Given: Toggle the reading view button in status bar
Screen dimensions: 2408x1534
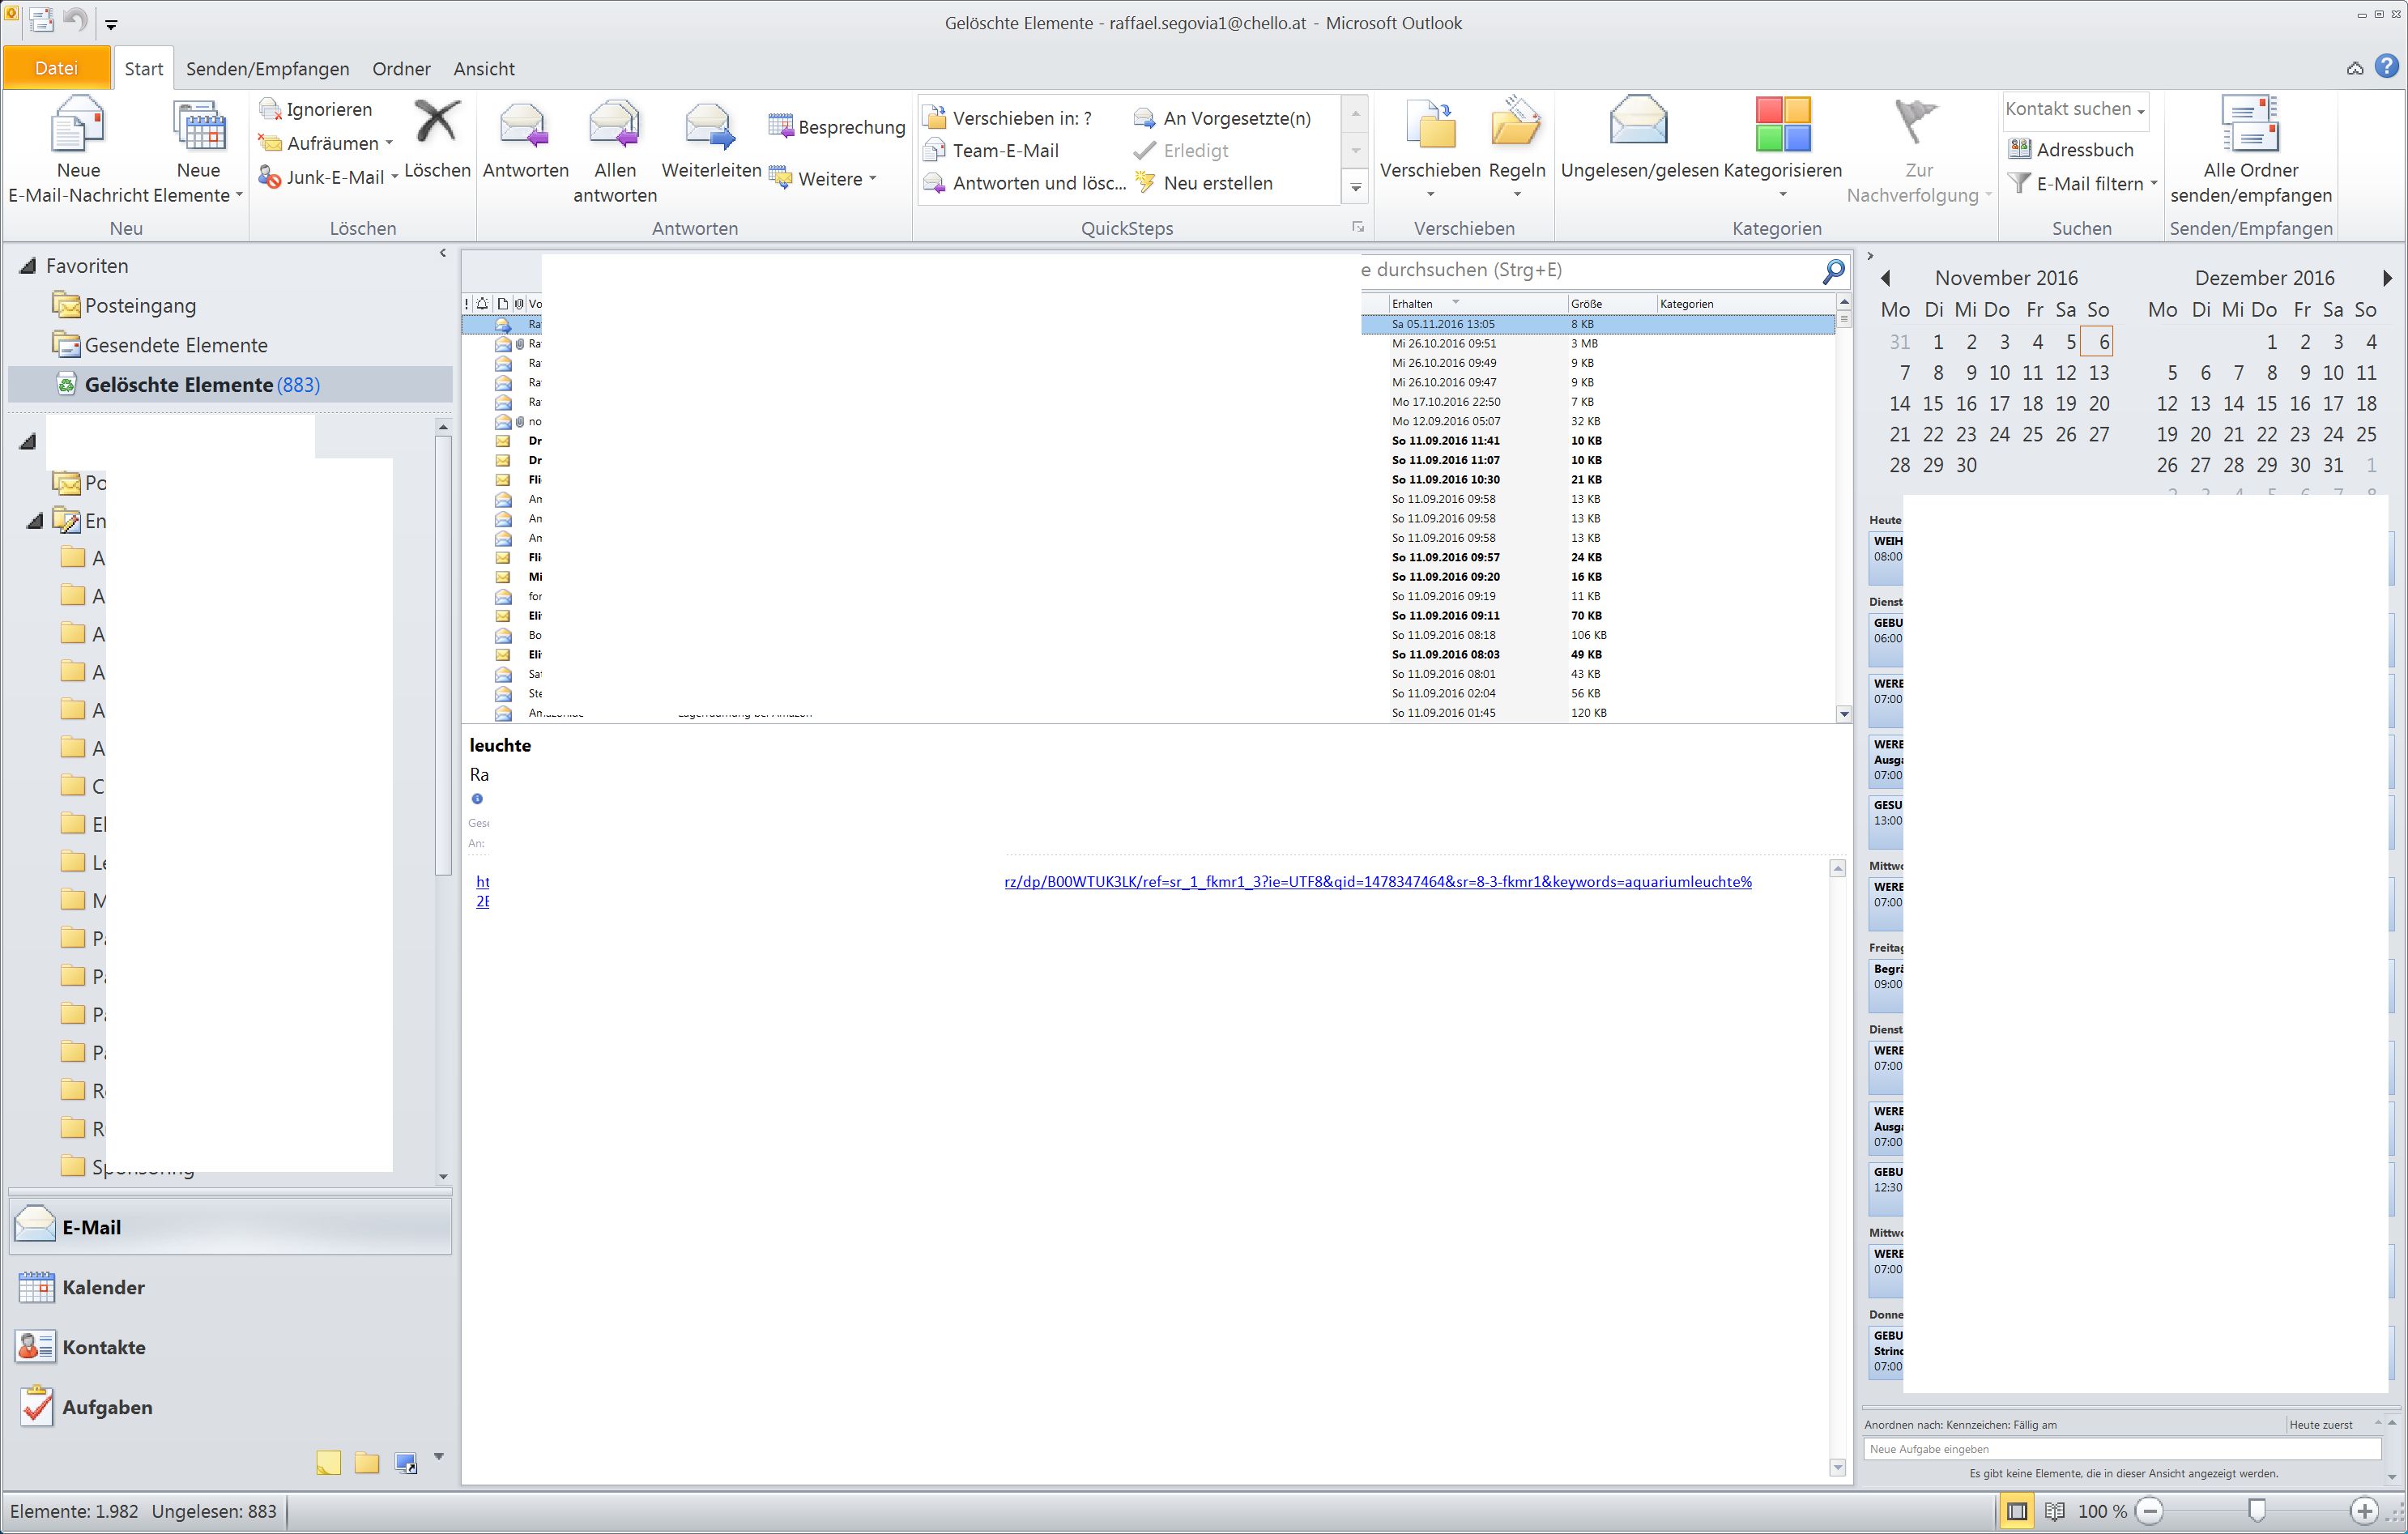Looking at the screenshot, I should click(x=2055, y=1511).
